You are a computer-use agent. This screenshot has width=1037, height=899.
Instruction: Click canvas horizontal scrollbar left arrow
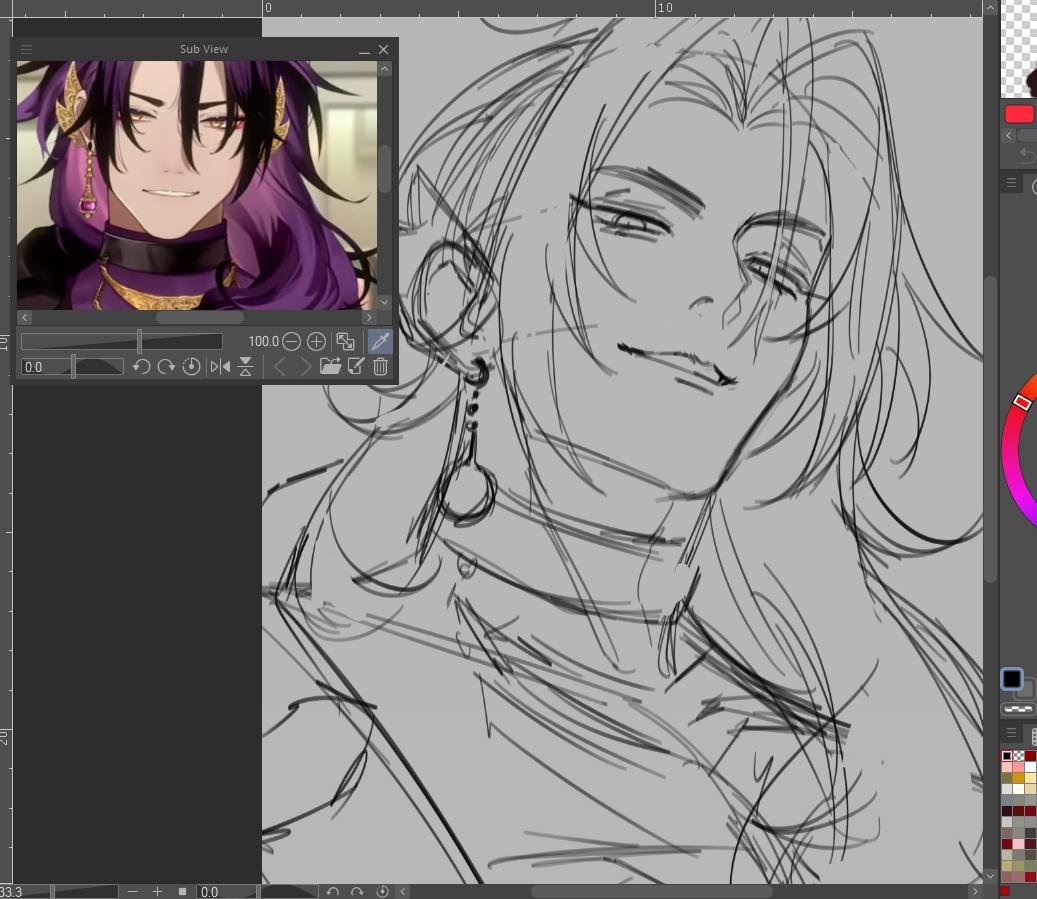click(403, 892)
